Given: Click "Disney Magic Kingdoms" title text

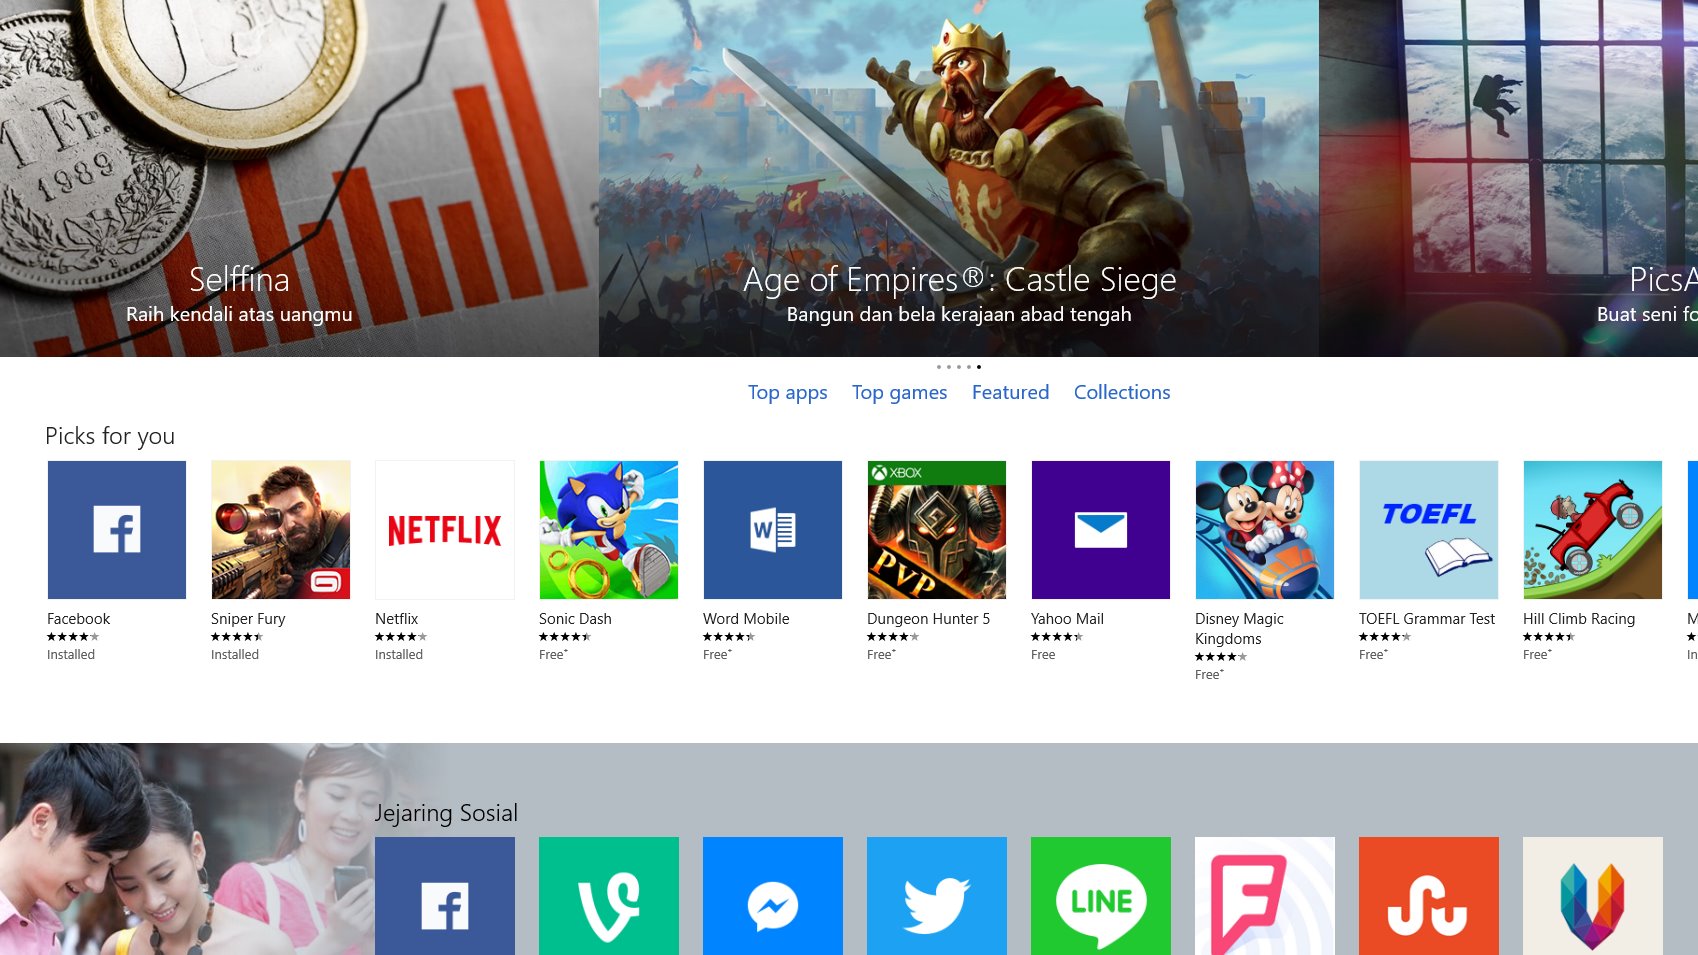Looking at the screenshot, I should coord(1239,629).
